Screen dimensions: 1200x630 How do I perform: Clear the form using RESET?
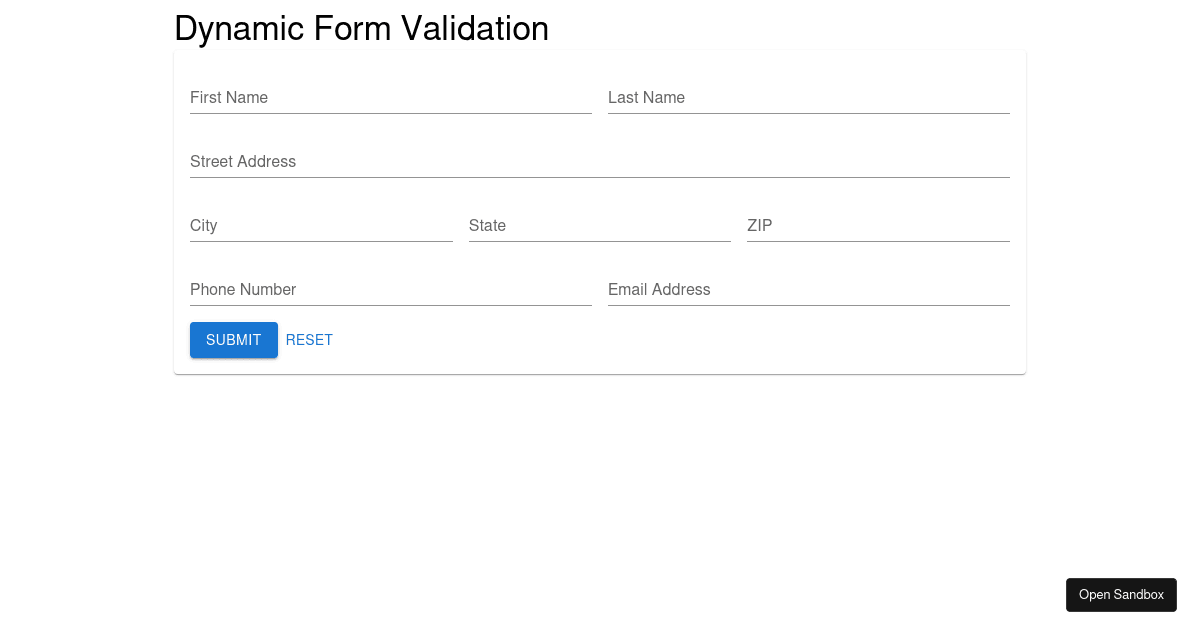tap(309, 340)
